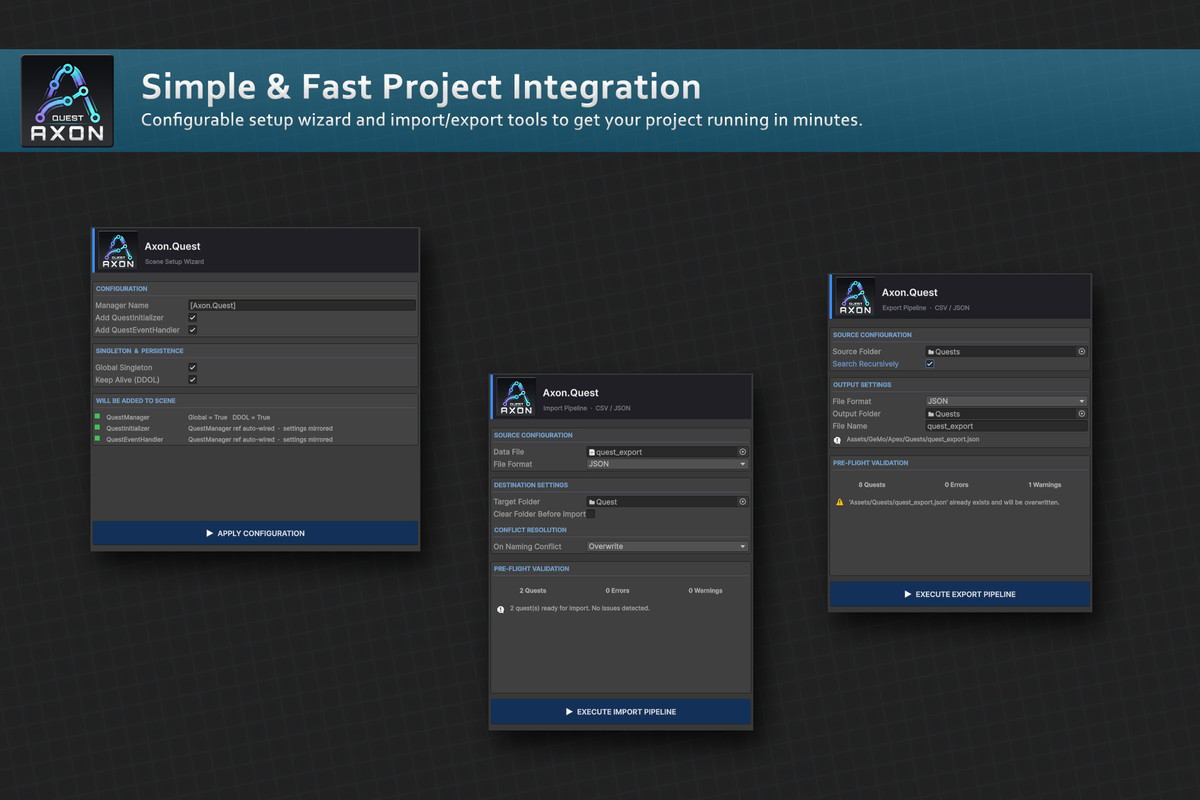This screenshot has width=1200, height=800.
Task: Click the green status square beside QuestManager
Action: [x=98, y=416]
